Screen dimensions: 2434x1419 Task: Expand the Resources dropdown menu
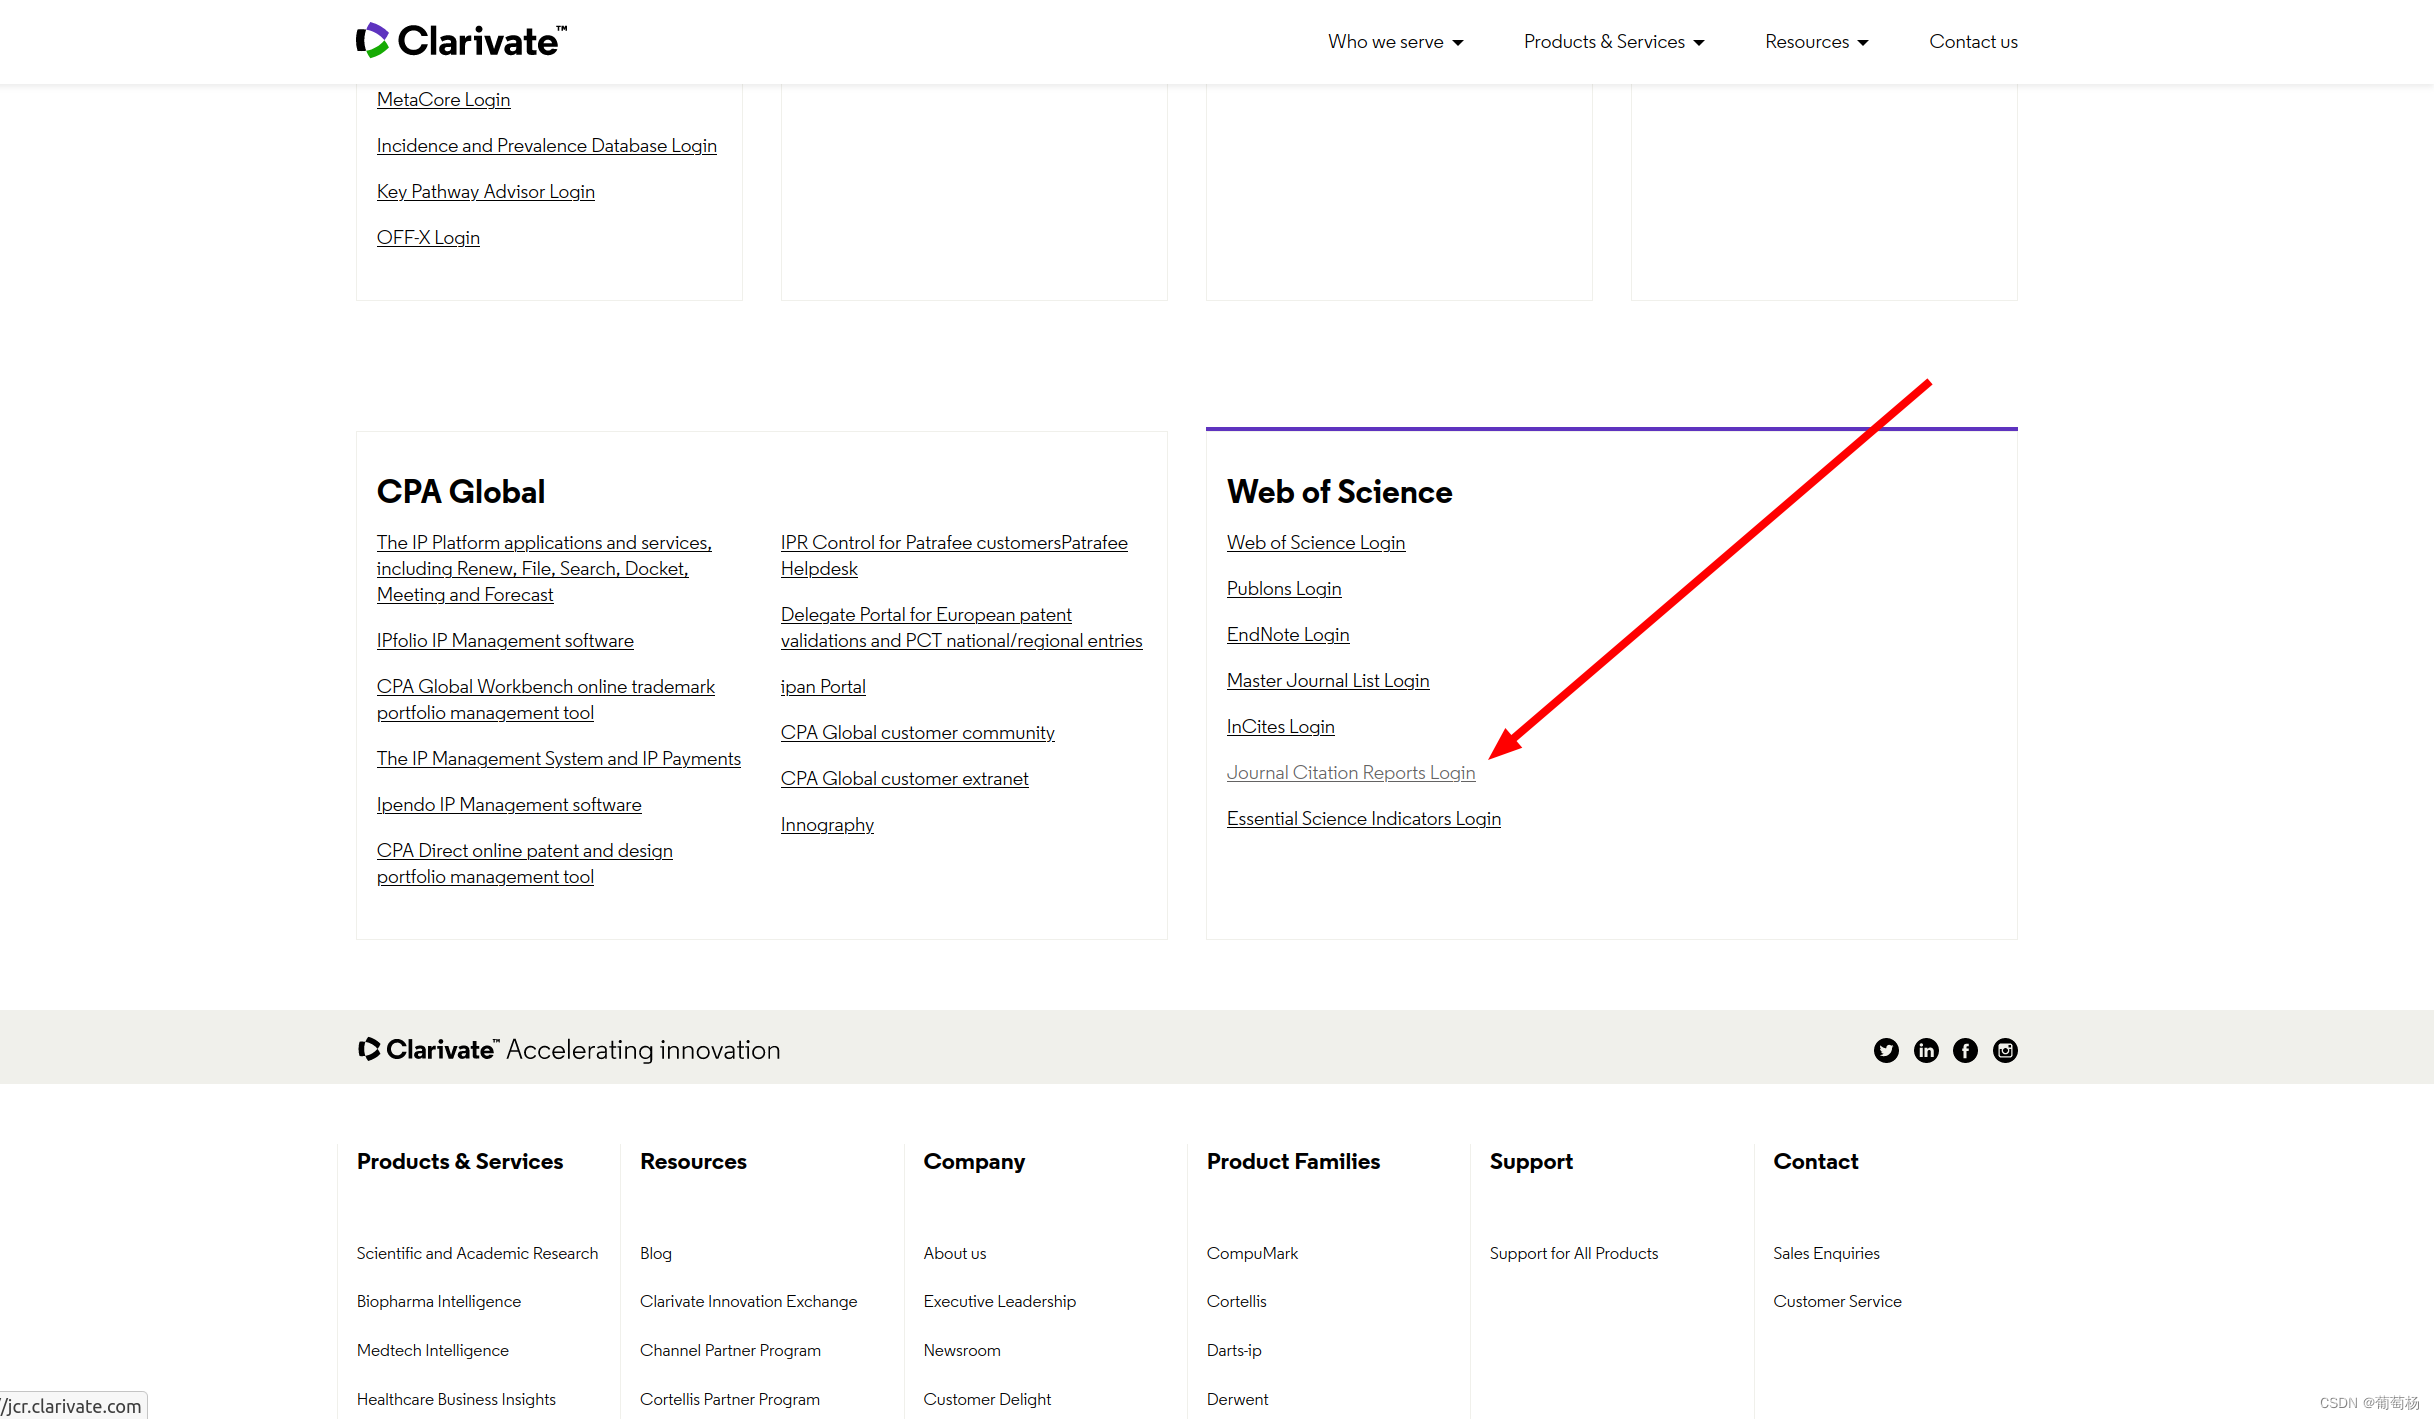point(1816,42)
